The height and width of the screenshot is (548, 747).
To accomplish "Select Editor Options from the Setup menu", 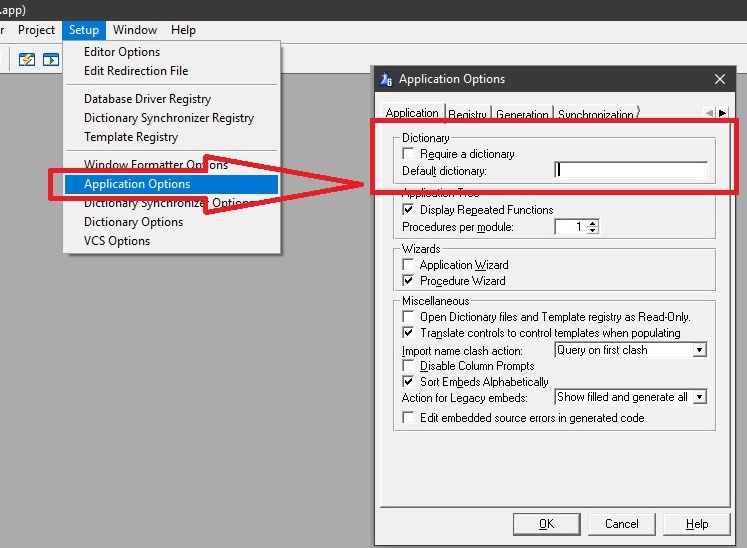I will pos(122,52).
